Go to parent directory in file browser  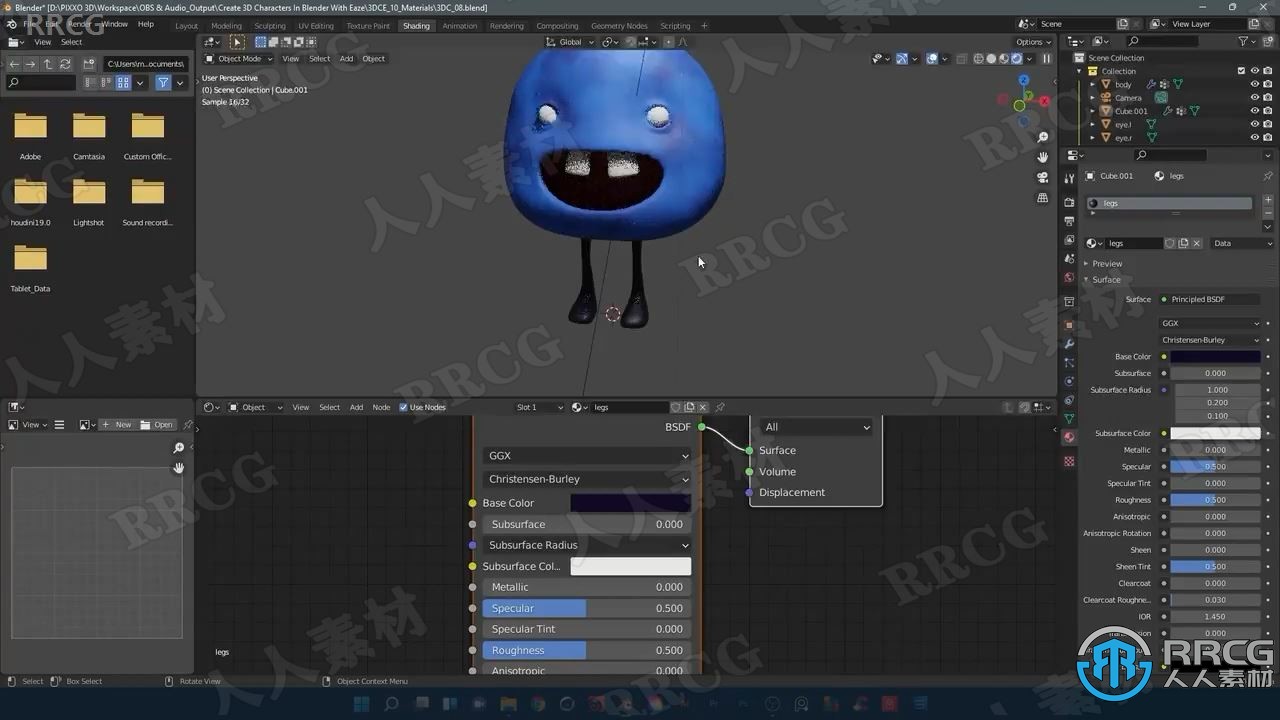pyautogui.click(x=48, y=64)
